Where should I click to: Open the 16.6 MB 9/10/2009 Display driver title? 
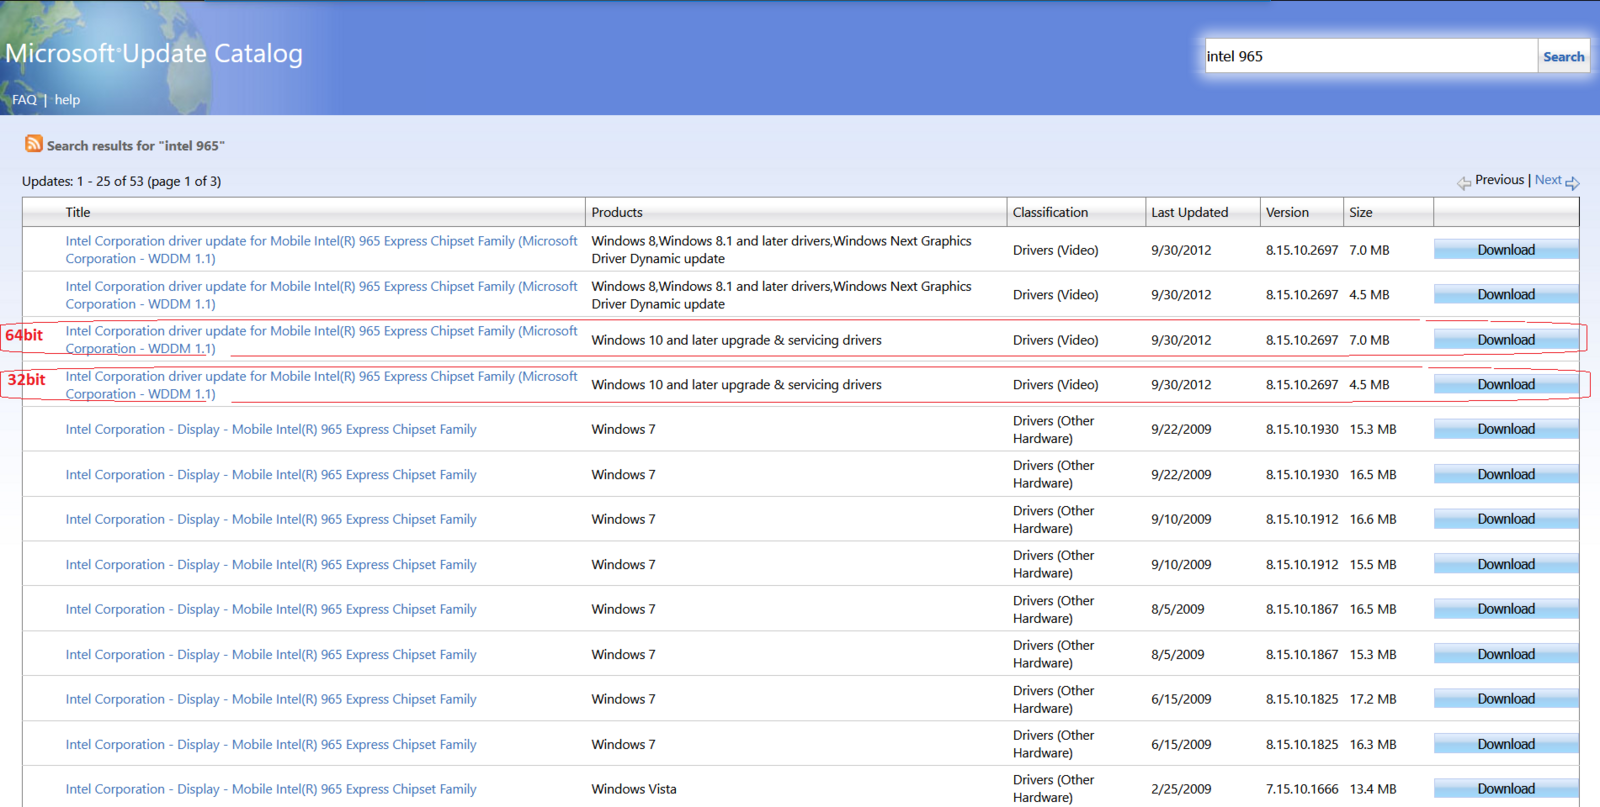[x=271, y=519]
